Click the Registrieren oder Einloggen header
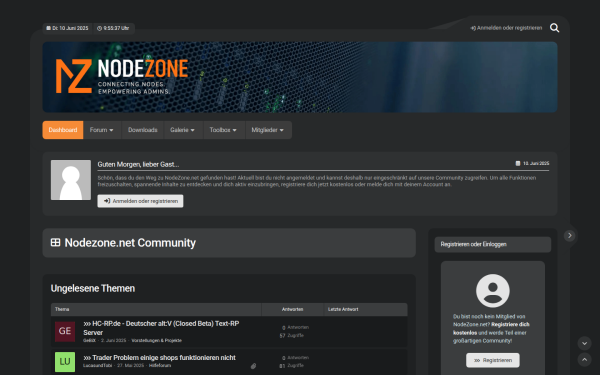This screenshot has width=600, height=375. pos(493,244)
